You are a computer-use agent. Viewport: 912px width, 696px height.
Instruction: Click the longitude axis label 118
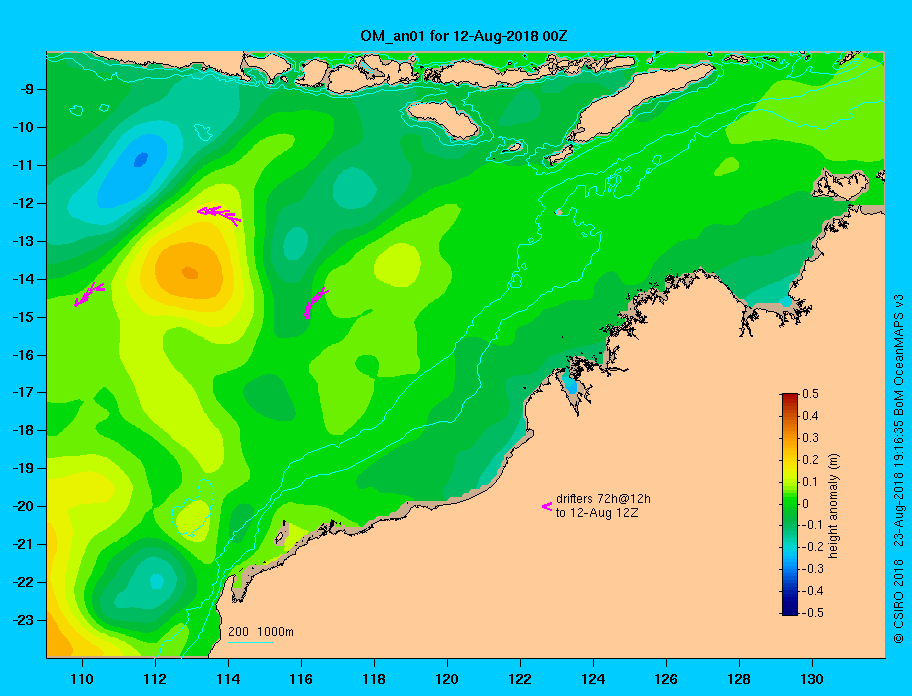click(x=374, y=679)
